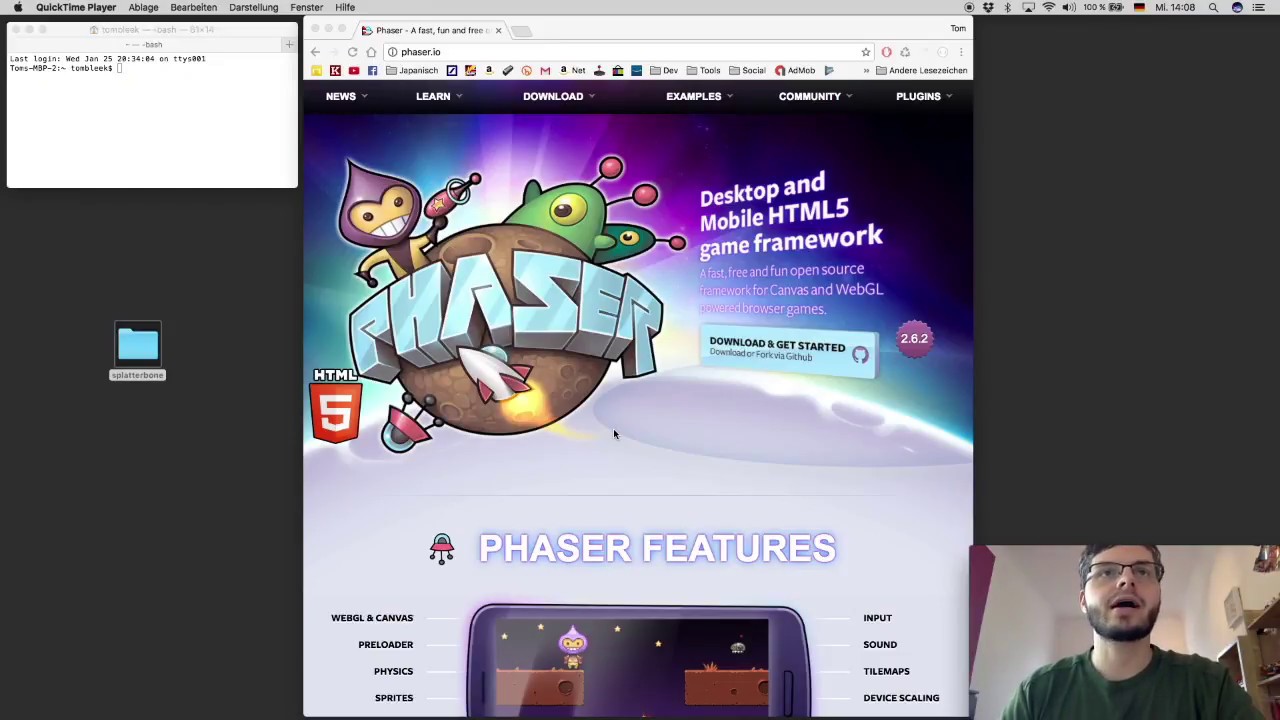Open the Hilfe menu
This screenshot has width=1280, height=720.
[345, 7]
